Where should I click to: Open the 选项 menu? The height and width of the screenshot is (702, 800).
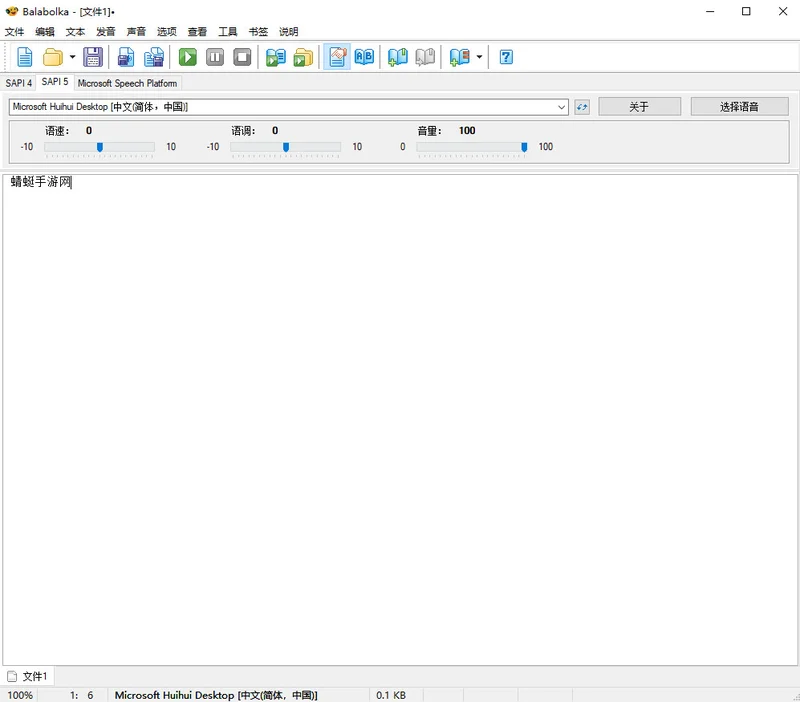166,32
